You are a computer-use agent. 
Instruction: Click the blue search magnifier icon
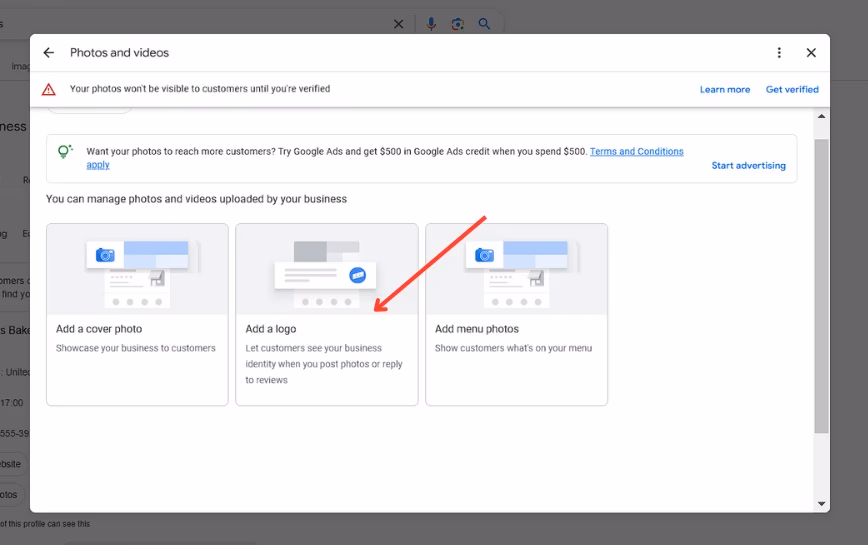[x=484, y=24]
